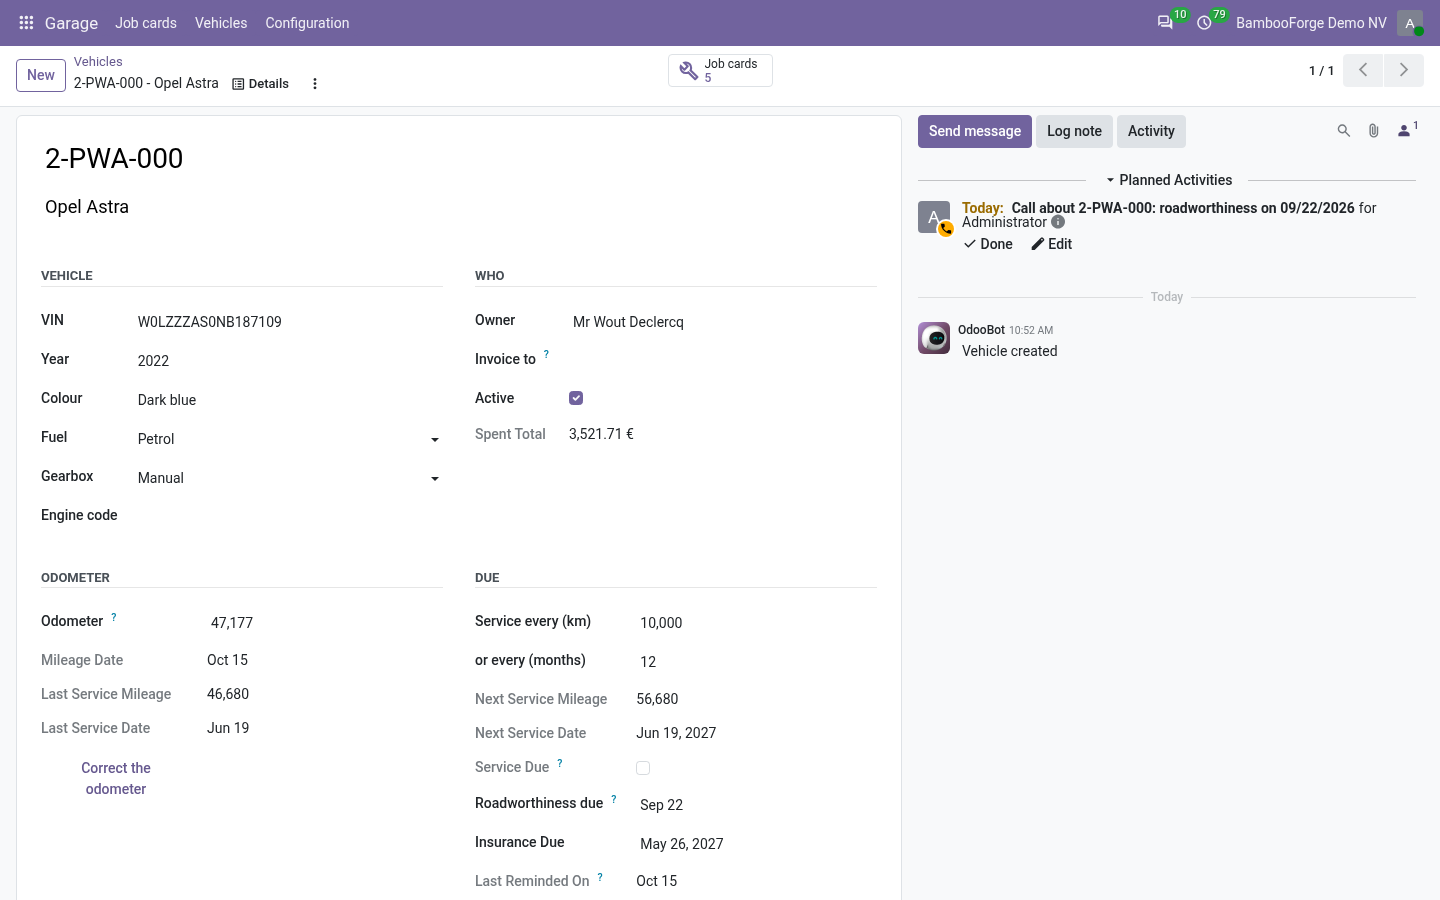Search messages in the chatter
The image size is (1440, 900).
click(x=1344, y=131)
